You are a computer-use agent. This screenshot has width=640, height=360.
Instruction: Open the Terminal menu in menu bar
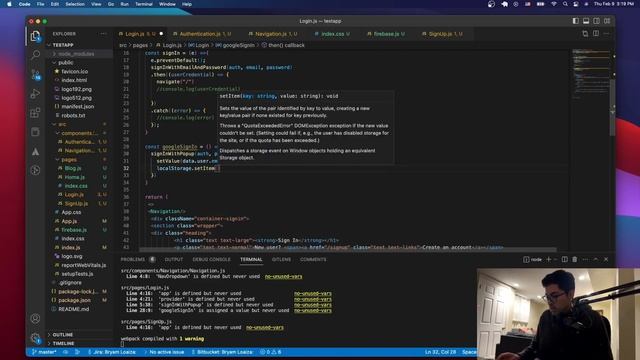click(x=144, y=4)
